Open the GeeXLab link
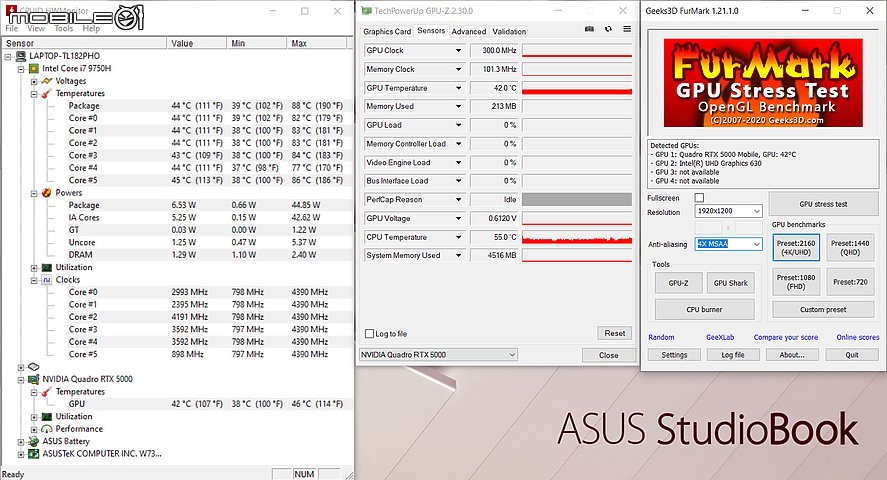 [x=720, y=337]
